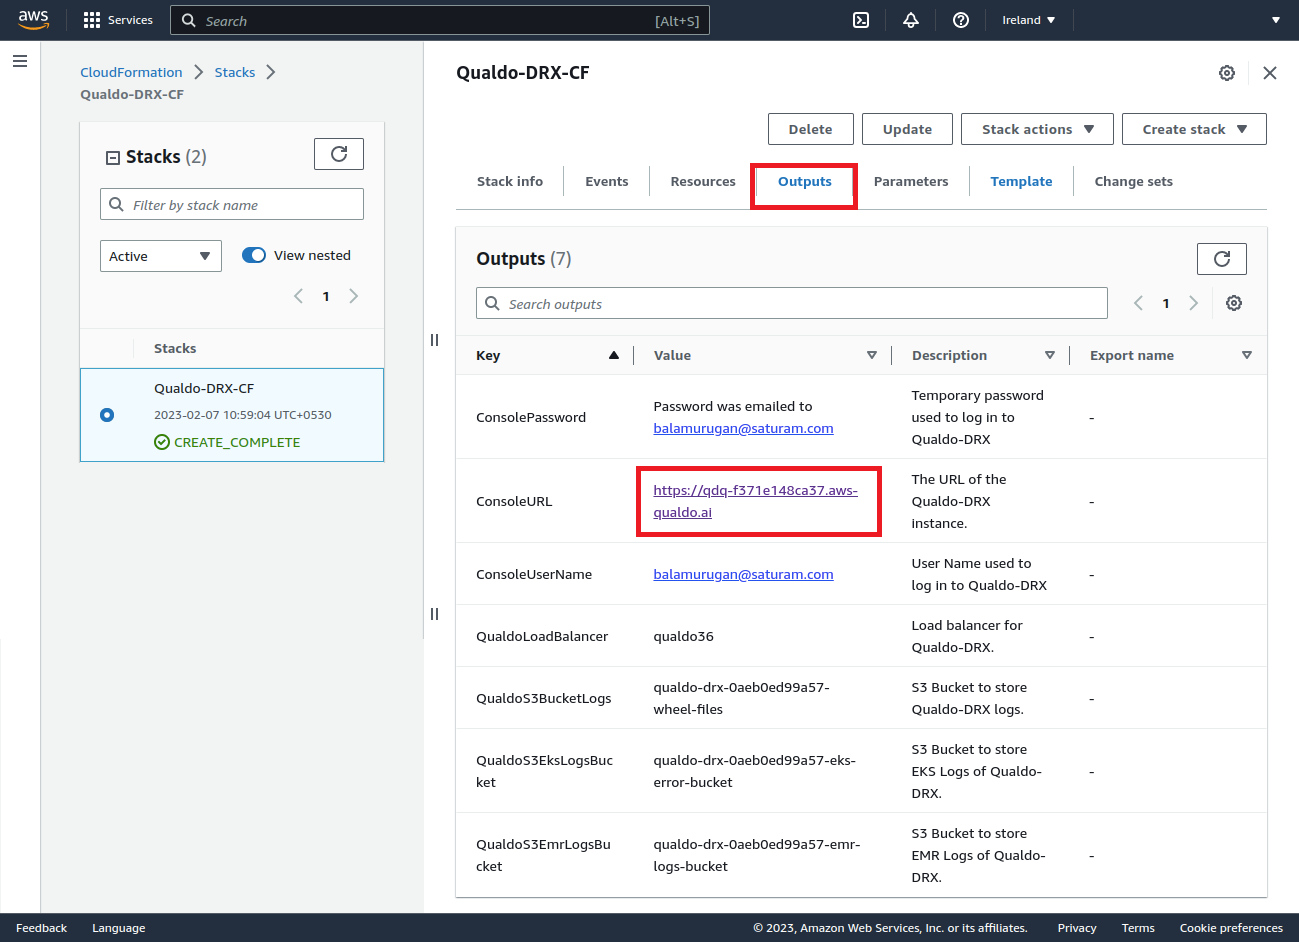Screen dimensions: 1299x942
Task: Click the ConsolePassword email address link
Action: coord(743,428)
